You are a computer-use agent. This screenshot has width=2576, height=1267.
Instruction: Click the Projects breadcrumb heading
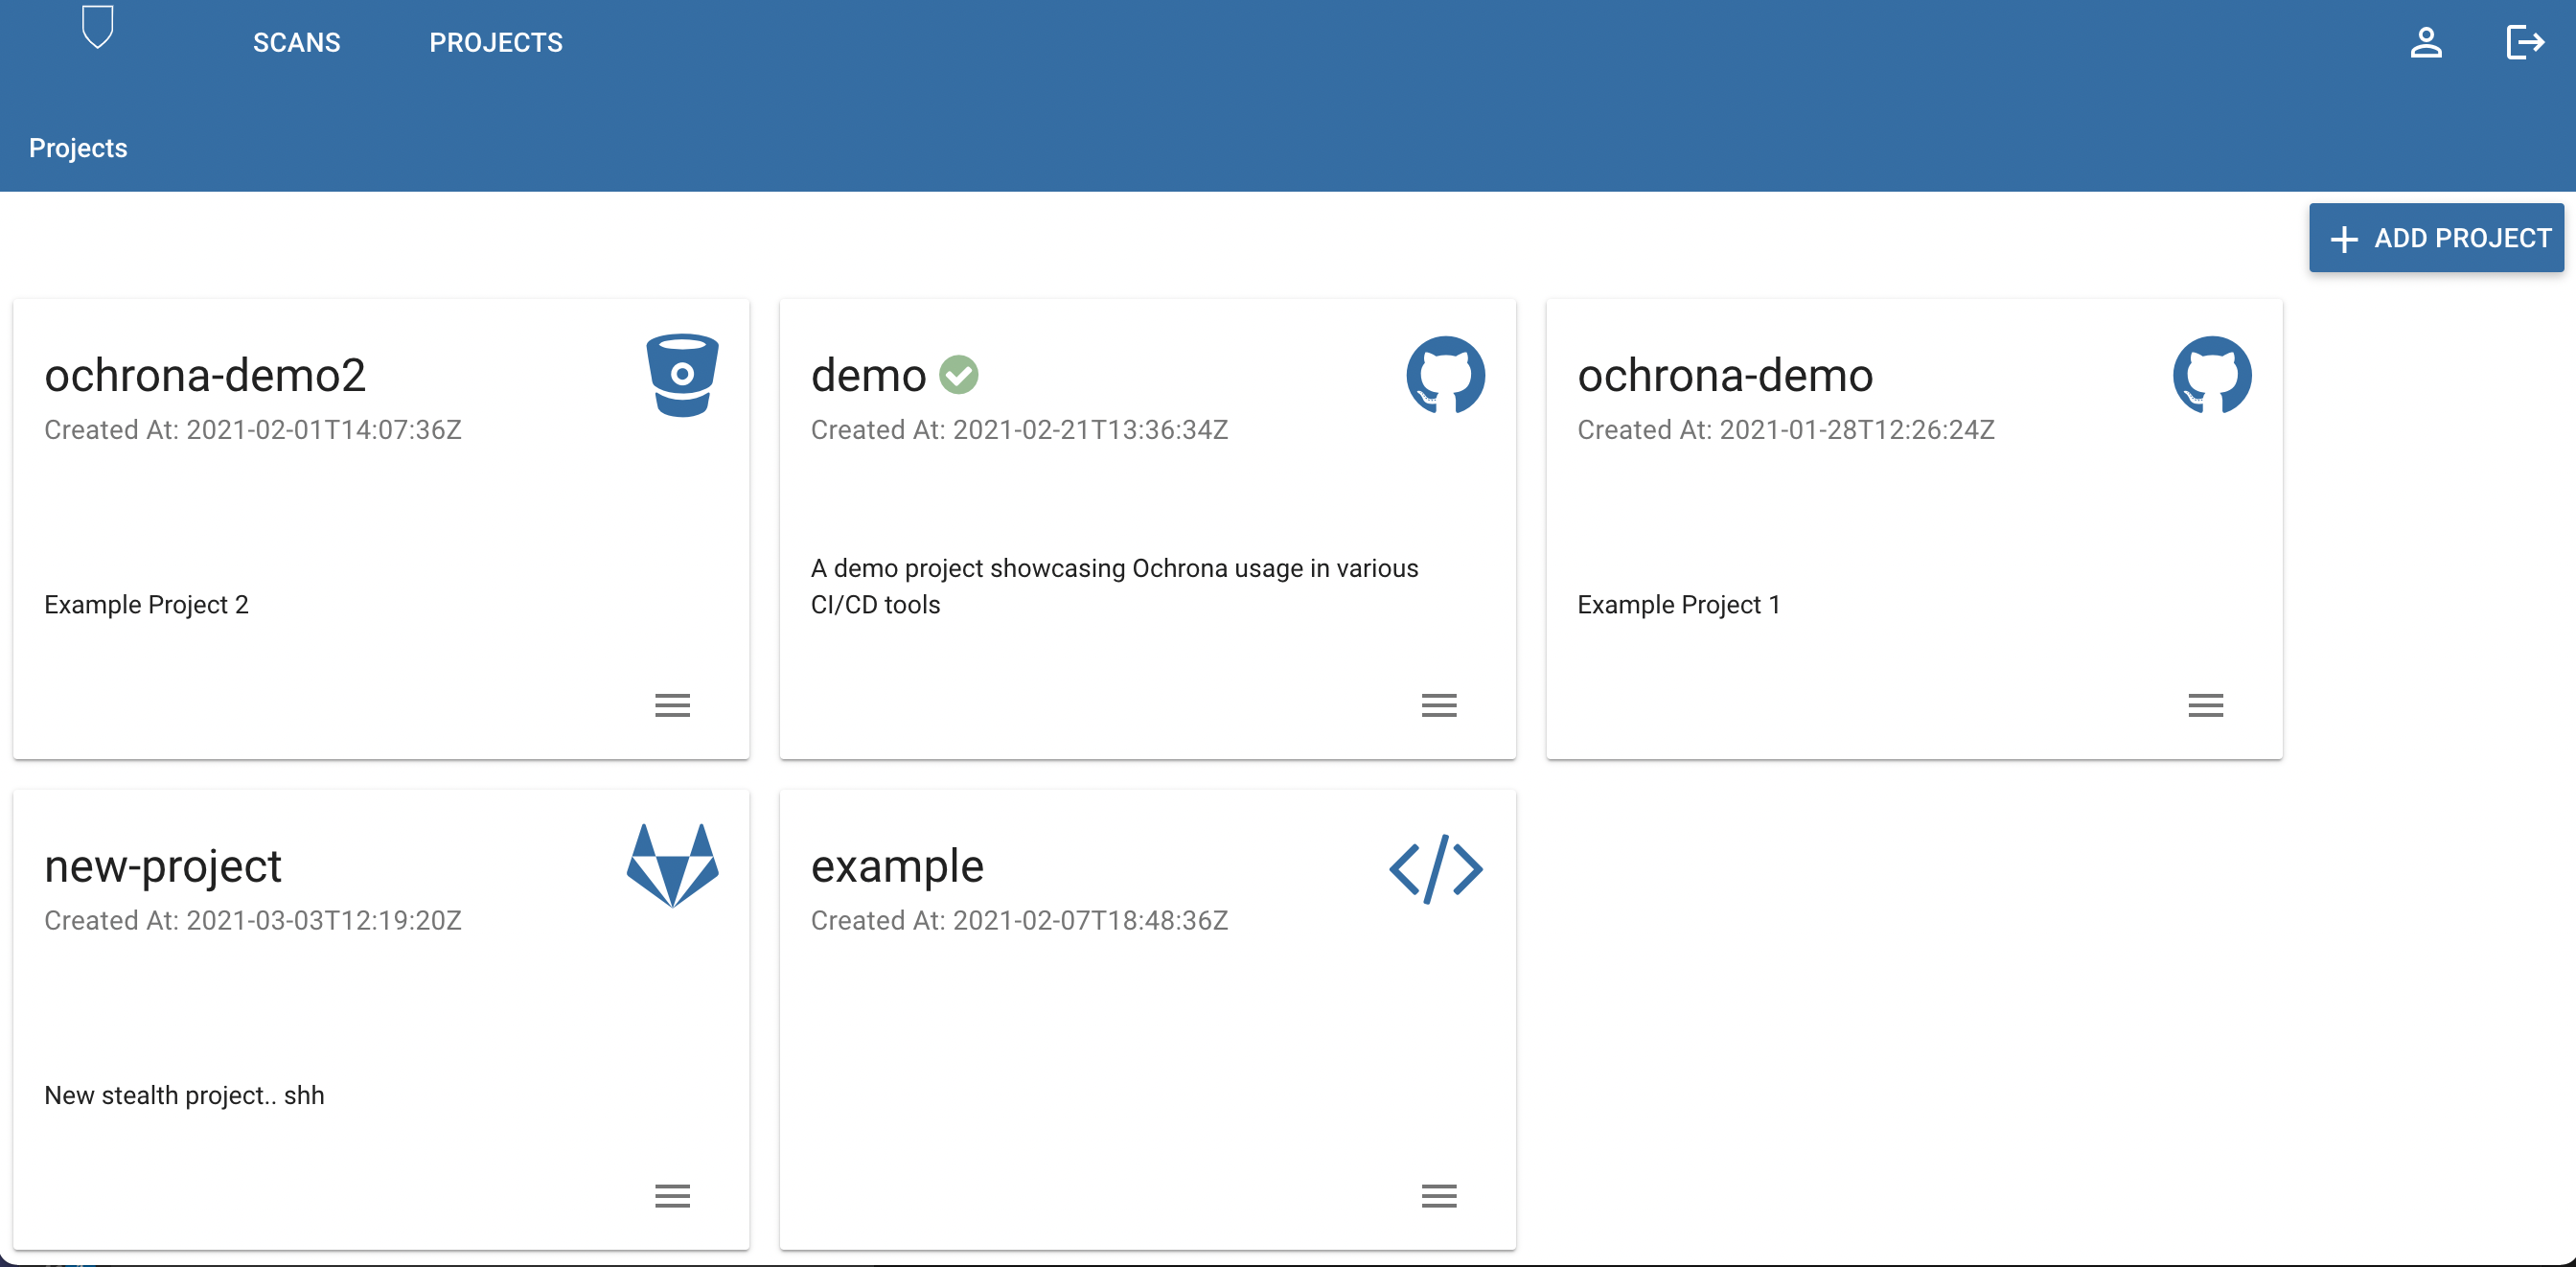pyautogui.click(x=78, y=148)
